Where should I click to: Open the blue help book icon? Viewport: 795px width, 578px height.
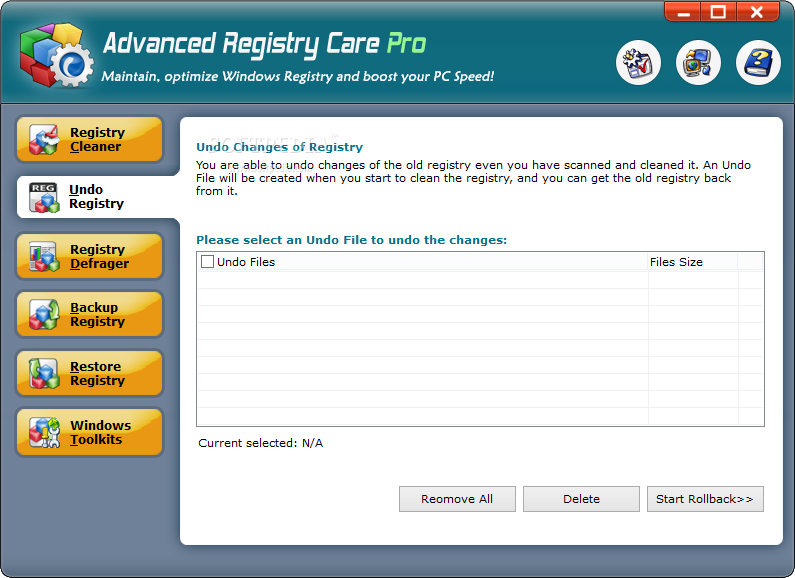758,63
